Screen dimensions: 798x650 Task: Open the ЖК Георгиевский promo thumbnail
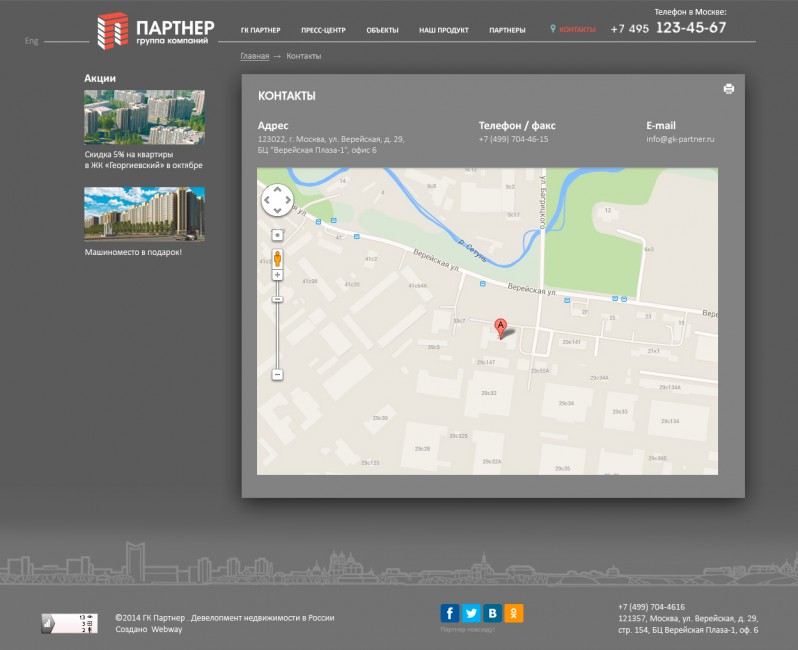(x=145, y=117)
